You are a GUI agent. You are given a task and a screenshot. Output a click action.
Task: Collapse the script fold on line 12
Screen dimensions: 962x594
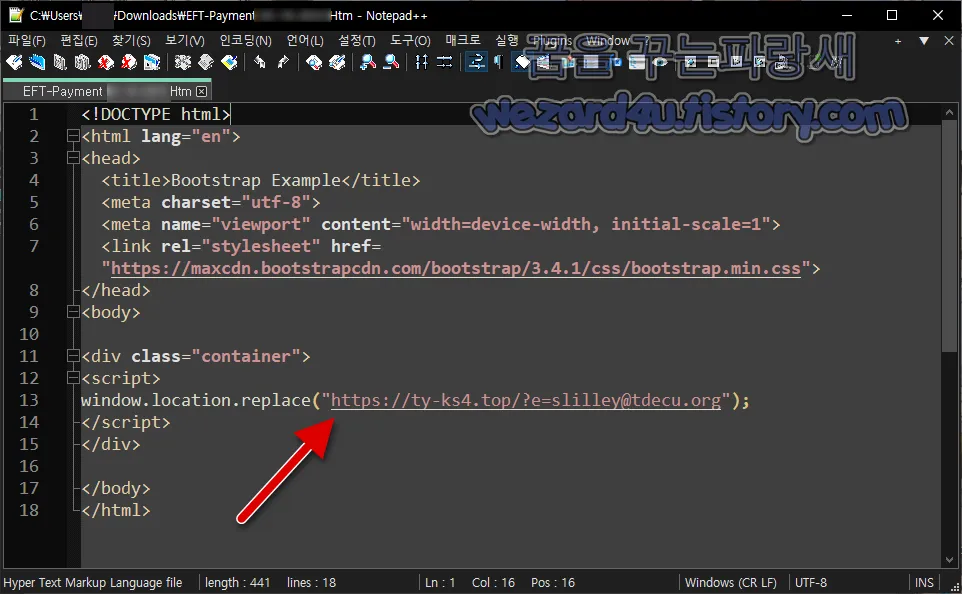(x=73, y=379)
